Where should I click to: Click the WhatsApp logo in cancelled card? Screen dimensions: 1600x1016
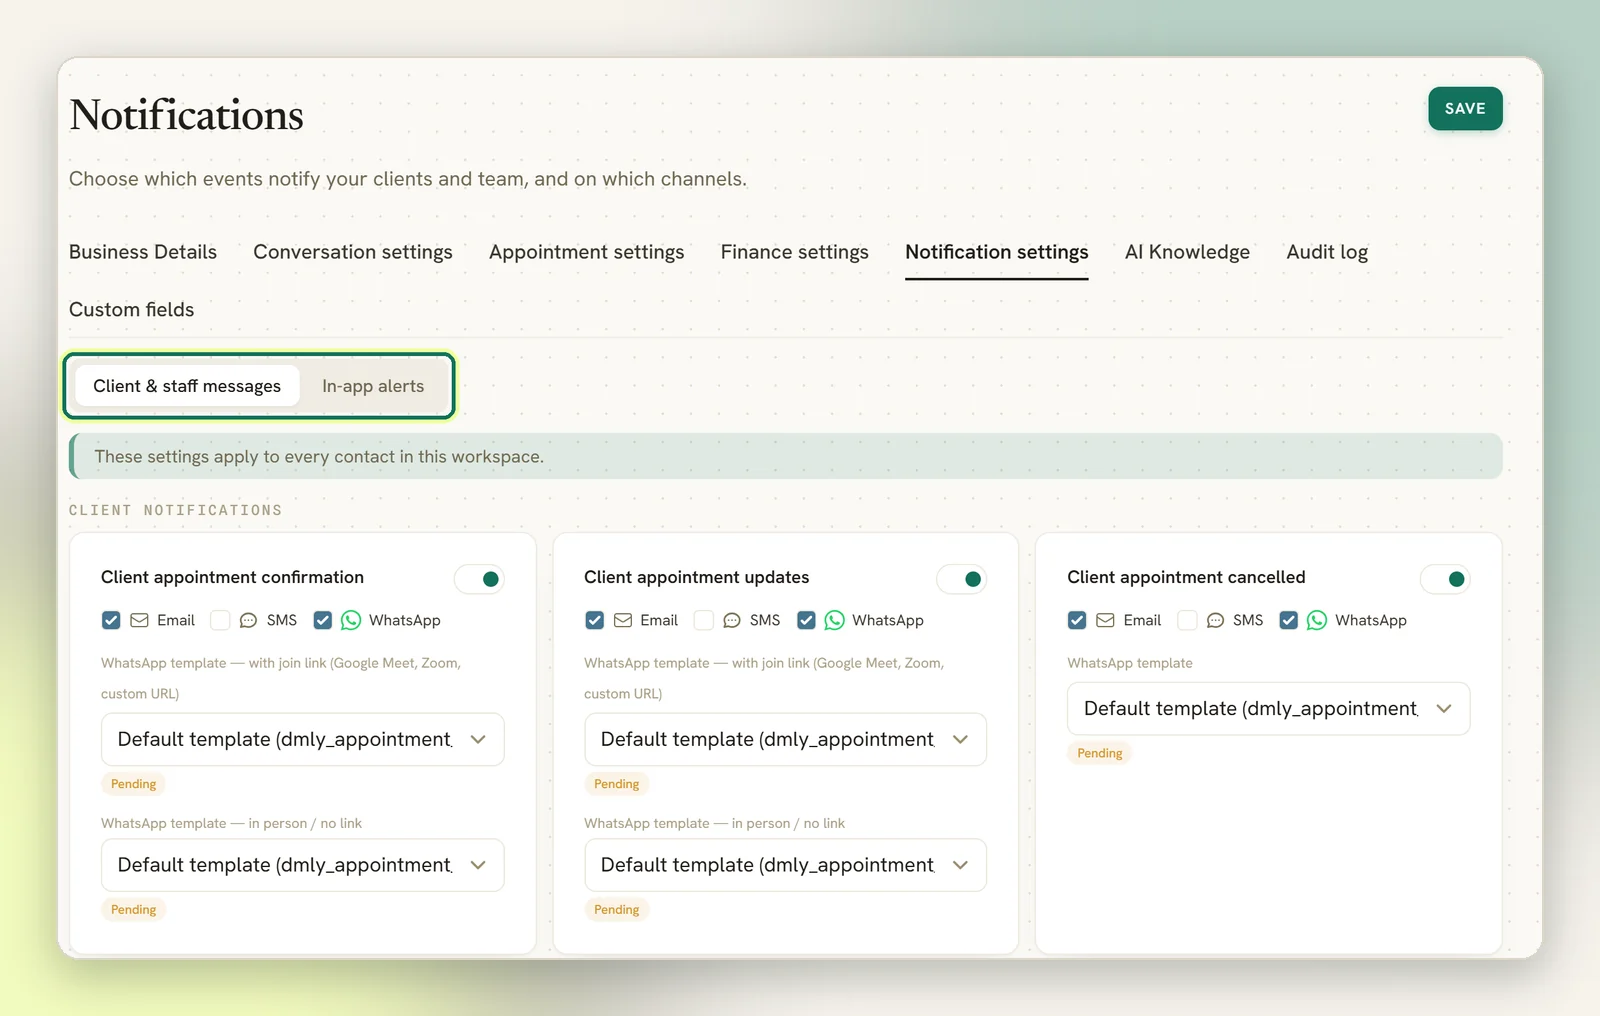pyautogui.click(x=1317, y=620)
